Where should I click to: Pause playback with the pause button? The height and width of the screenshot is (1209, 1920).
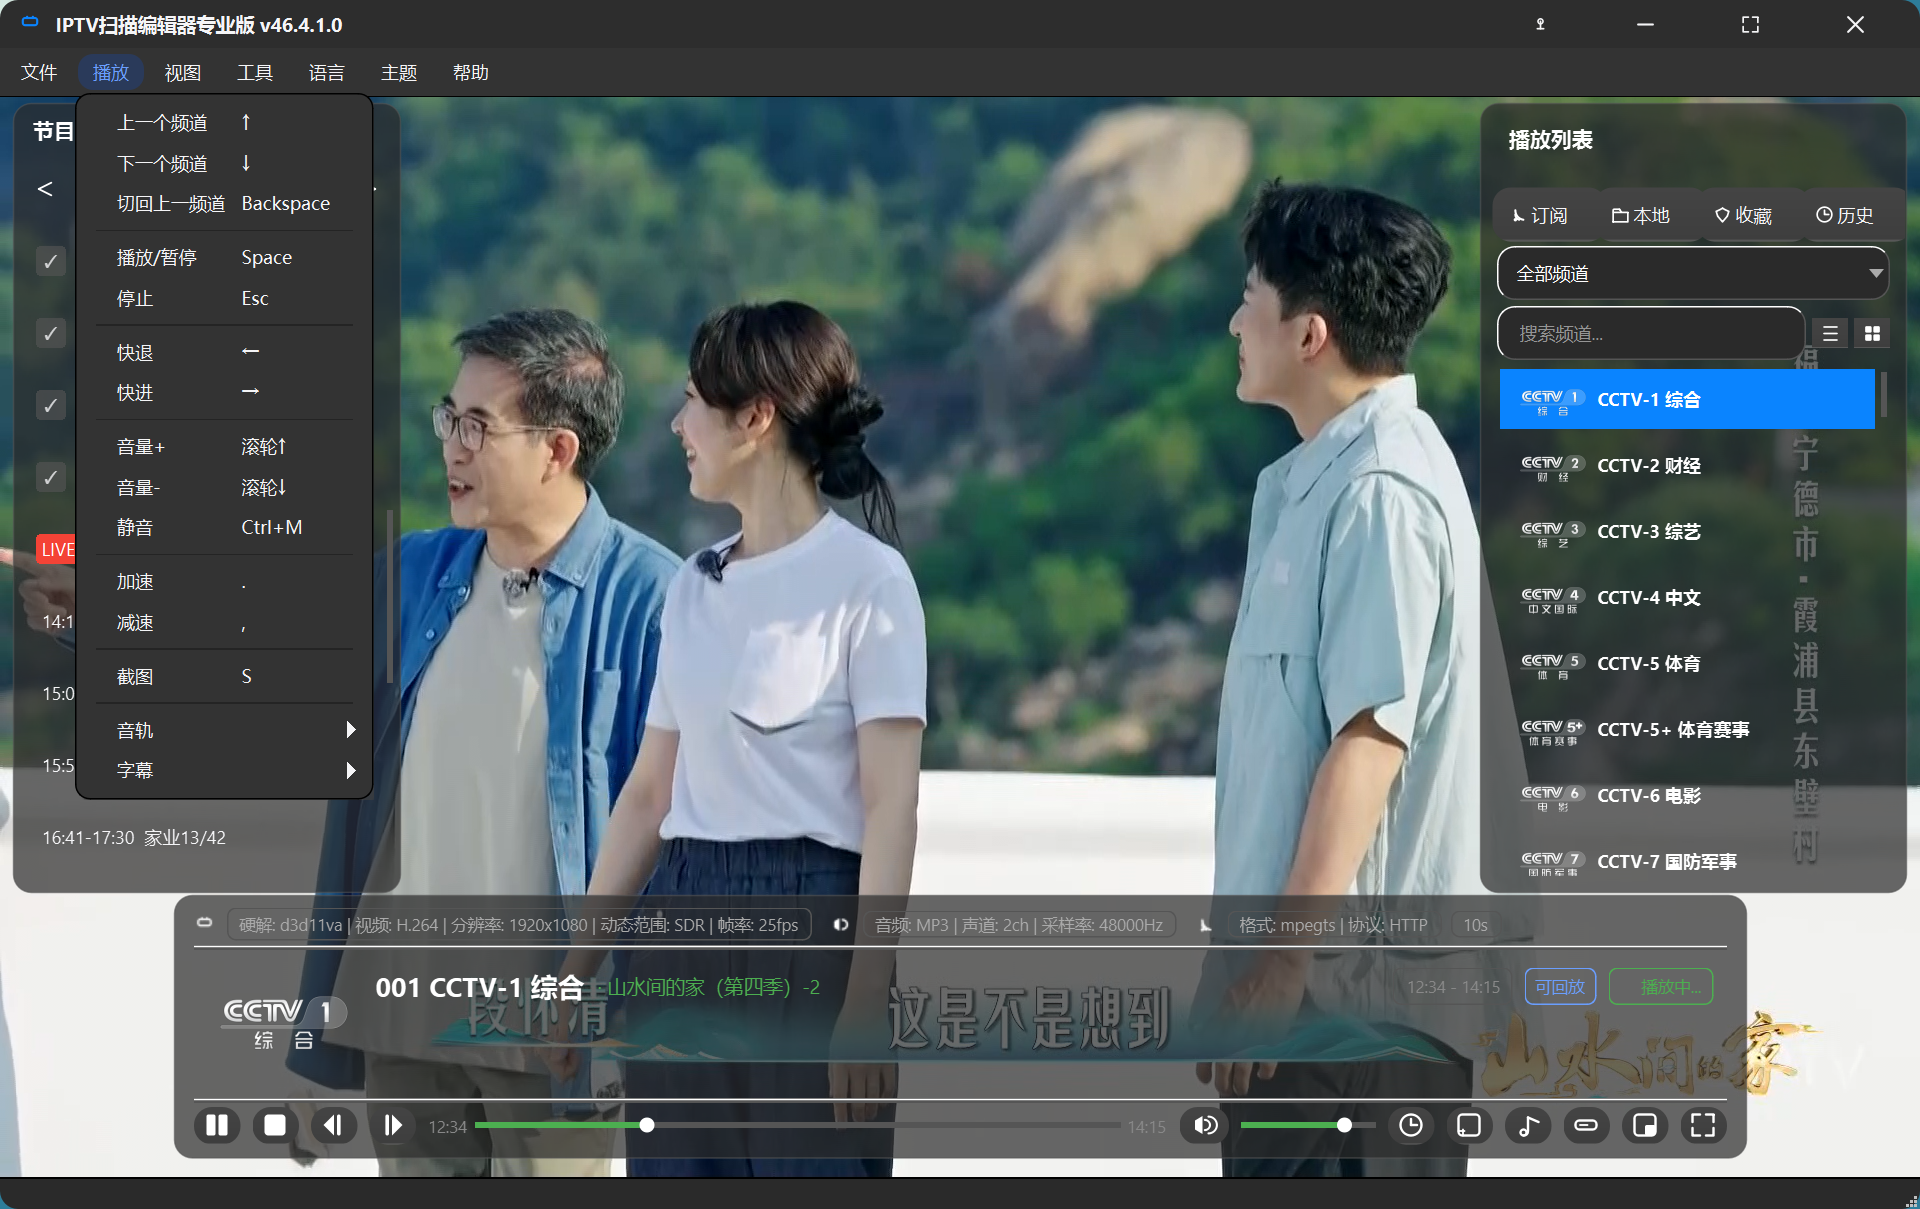[217, 1126]
